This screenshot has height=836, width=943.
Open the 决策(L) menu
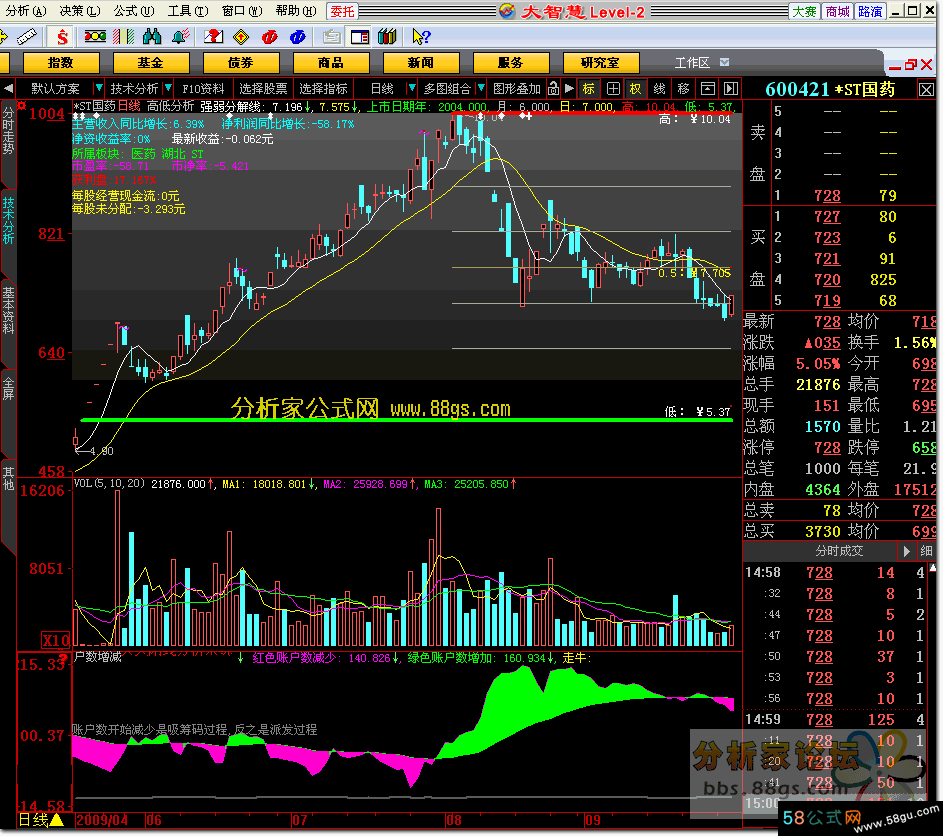coord(79,11)
